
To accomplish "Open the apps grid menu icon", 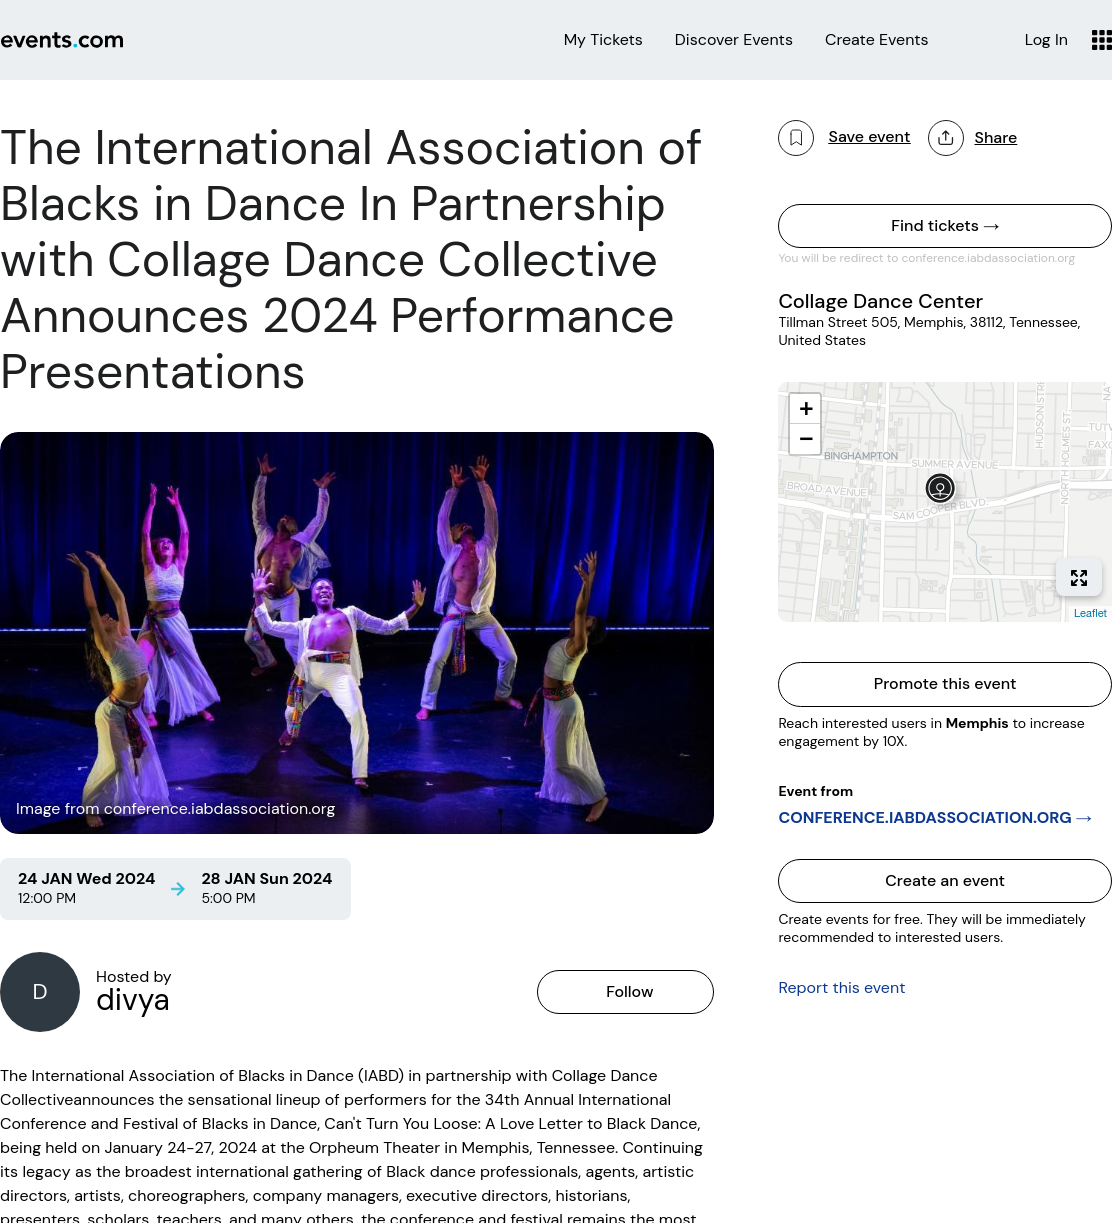I will coord(1101,40).
